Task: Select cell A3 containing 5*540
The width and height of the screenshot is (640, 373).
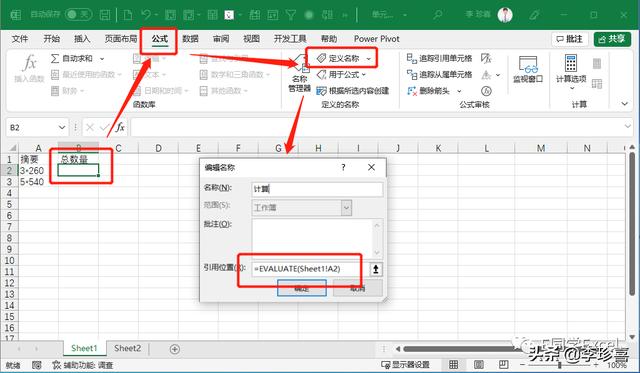Action: click(38, 182)
